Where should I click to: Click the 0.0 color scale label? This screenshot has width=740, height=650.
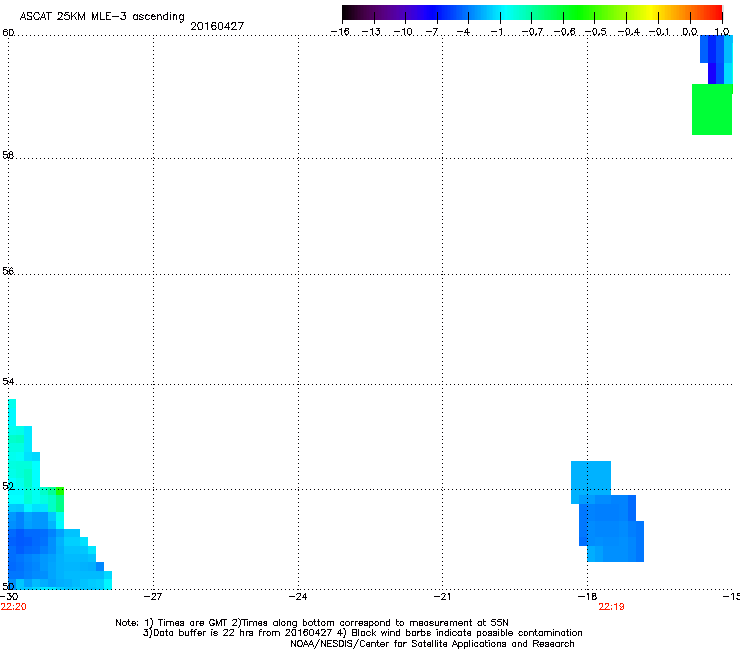(x=690, y=32)
